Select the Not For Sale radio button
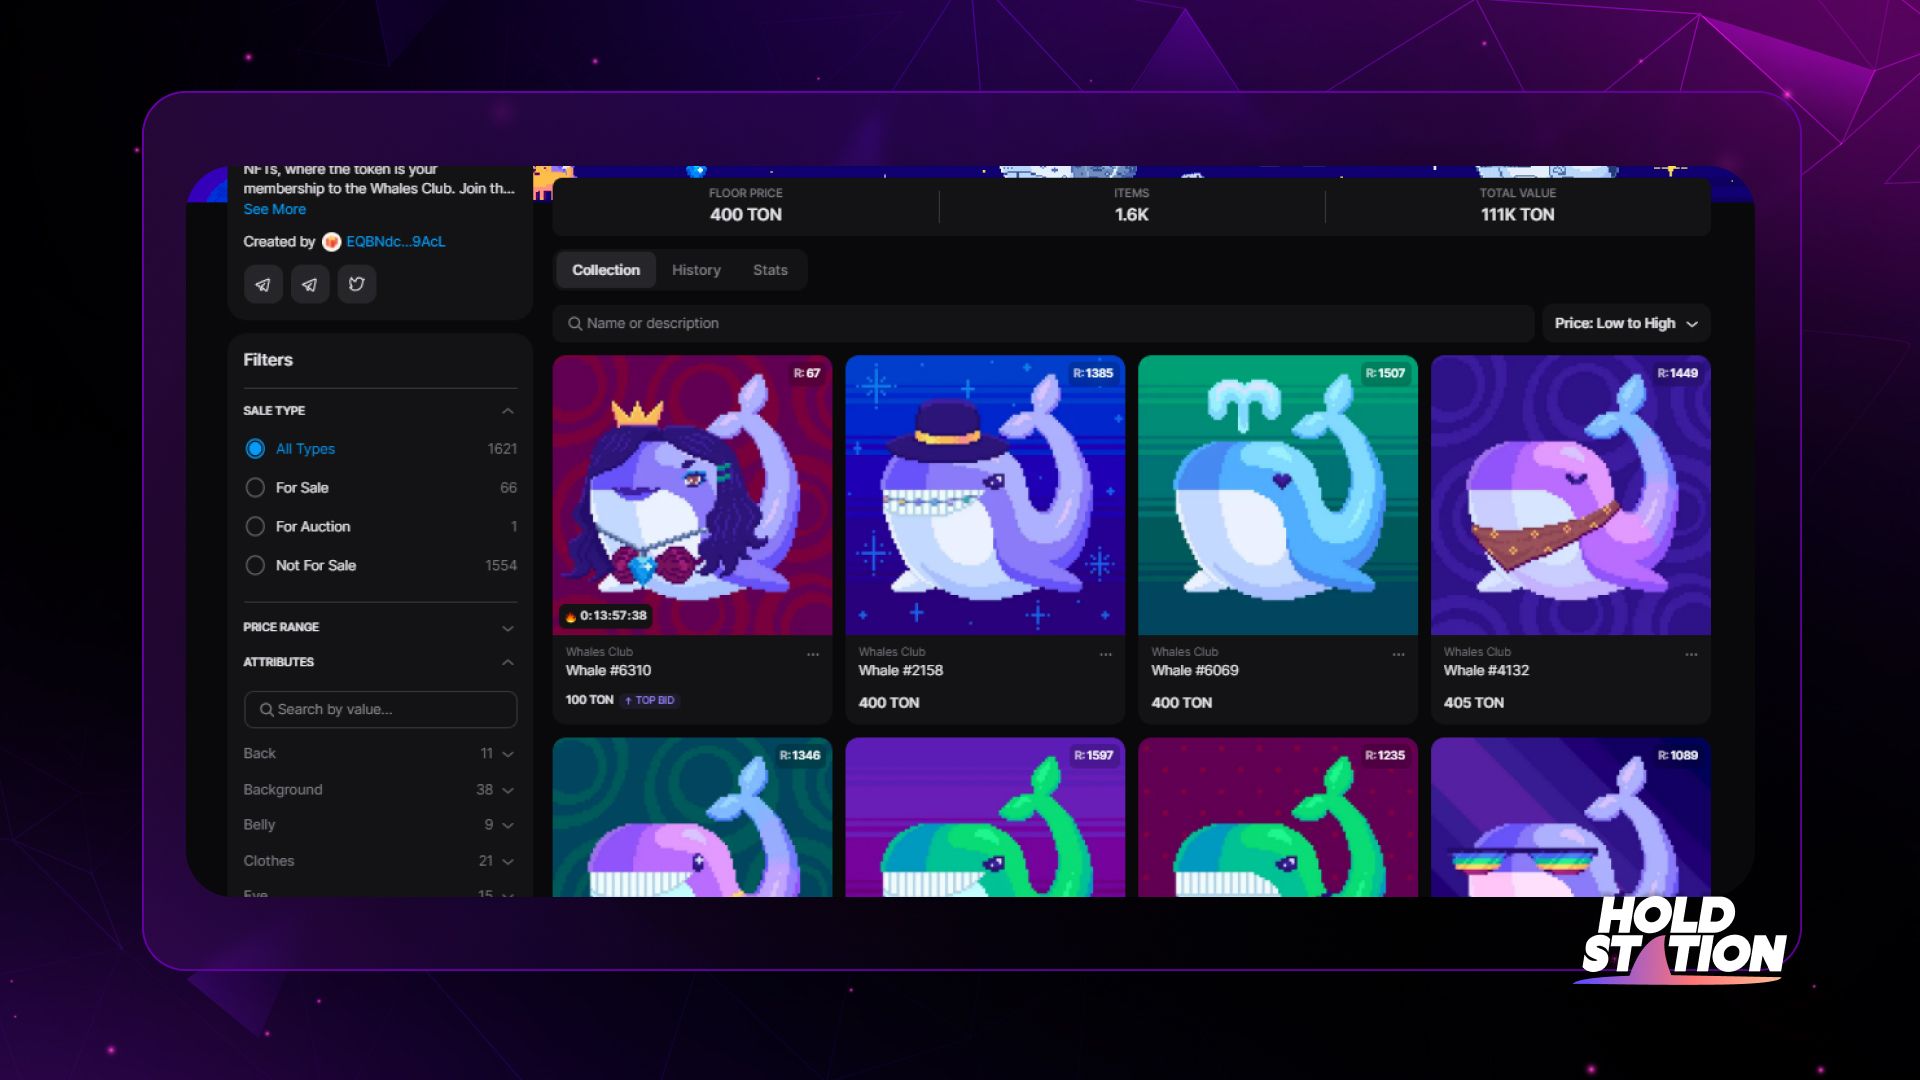Viewport: 1920px width, 1080px height. (255, 566)
